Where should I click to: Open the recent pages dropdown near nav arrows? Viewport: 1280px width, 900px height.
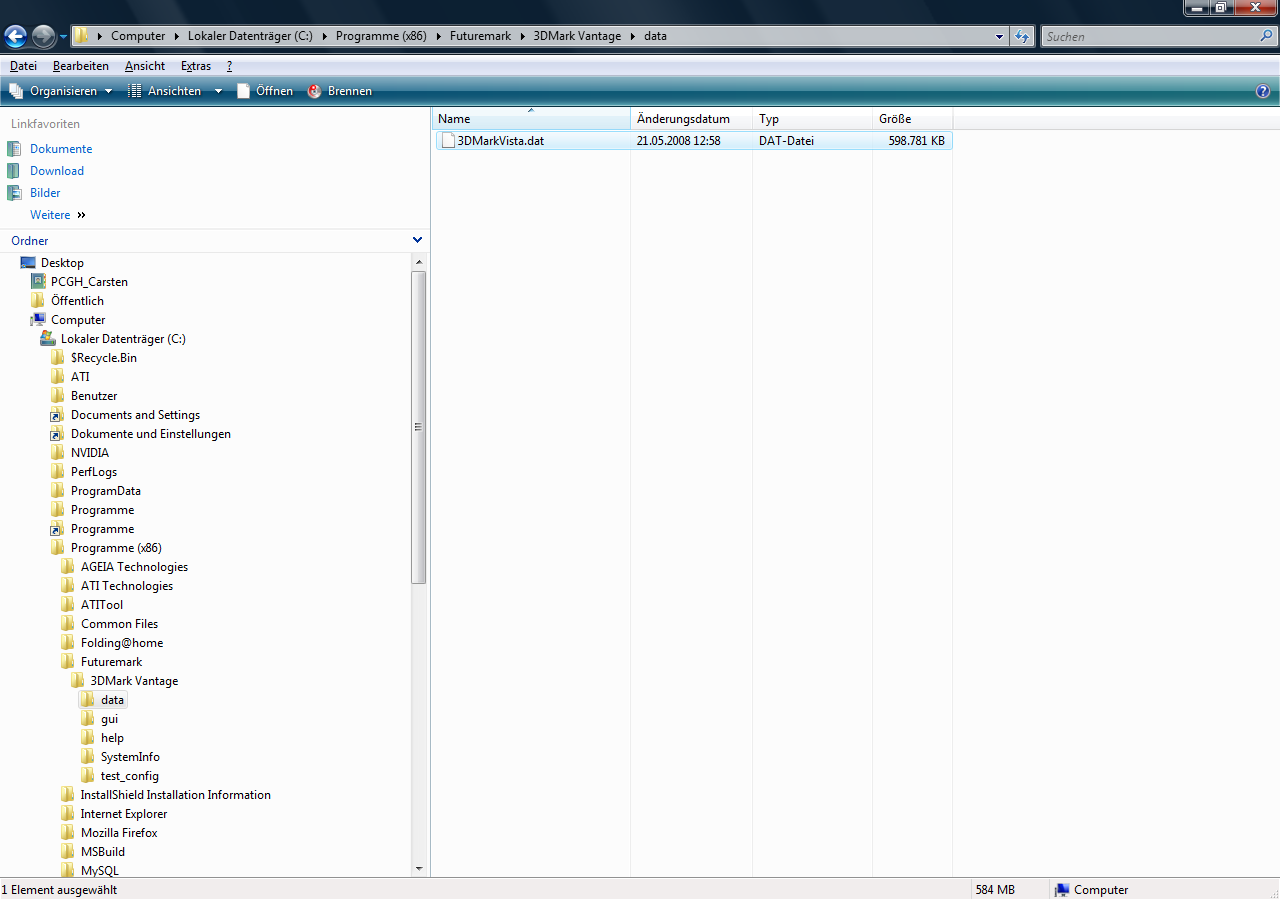[x=64, y=37]
